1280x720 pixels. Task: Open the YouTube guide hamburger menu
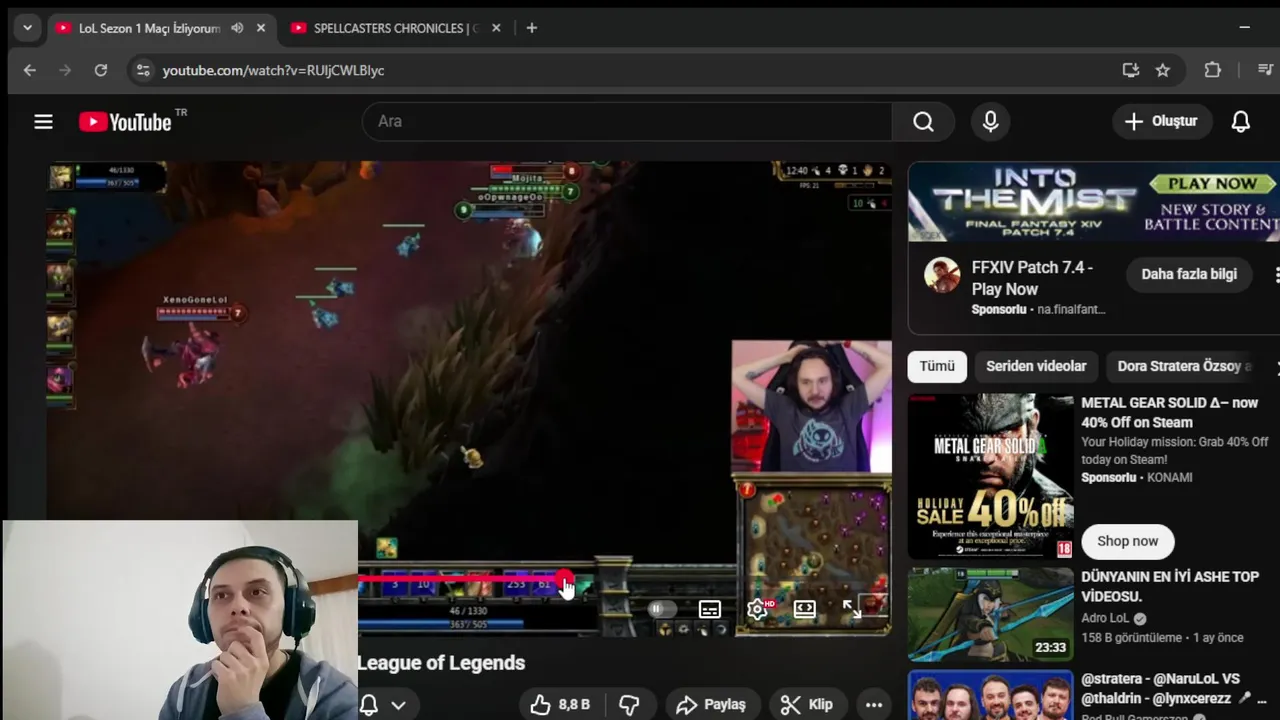click(x=43, y=121)
